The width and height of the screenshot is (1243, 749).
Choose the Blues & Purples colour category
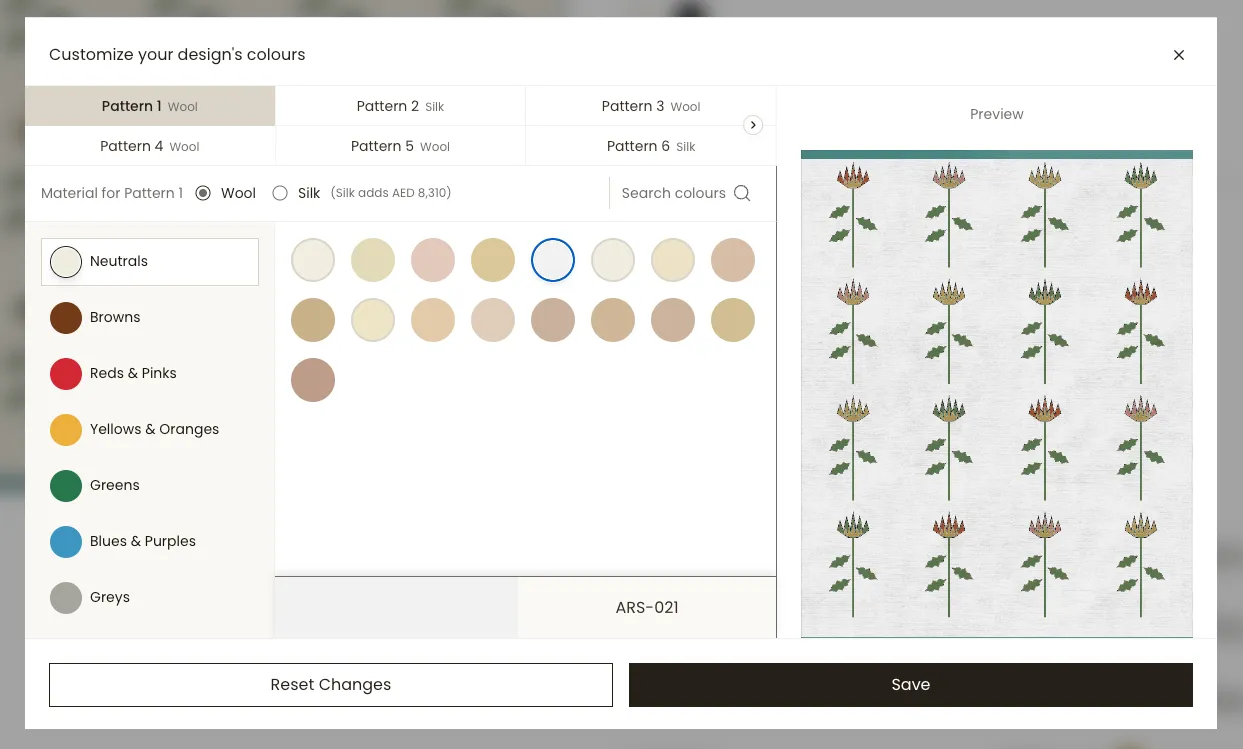coord(150,542)
